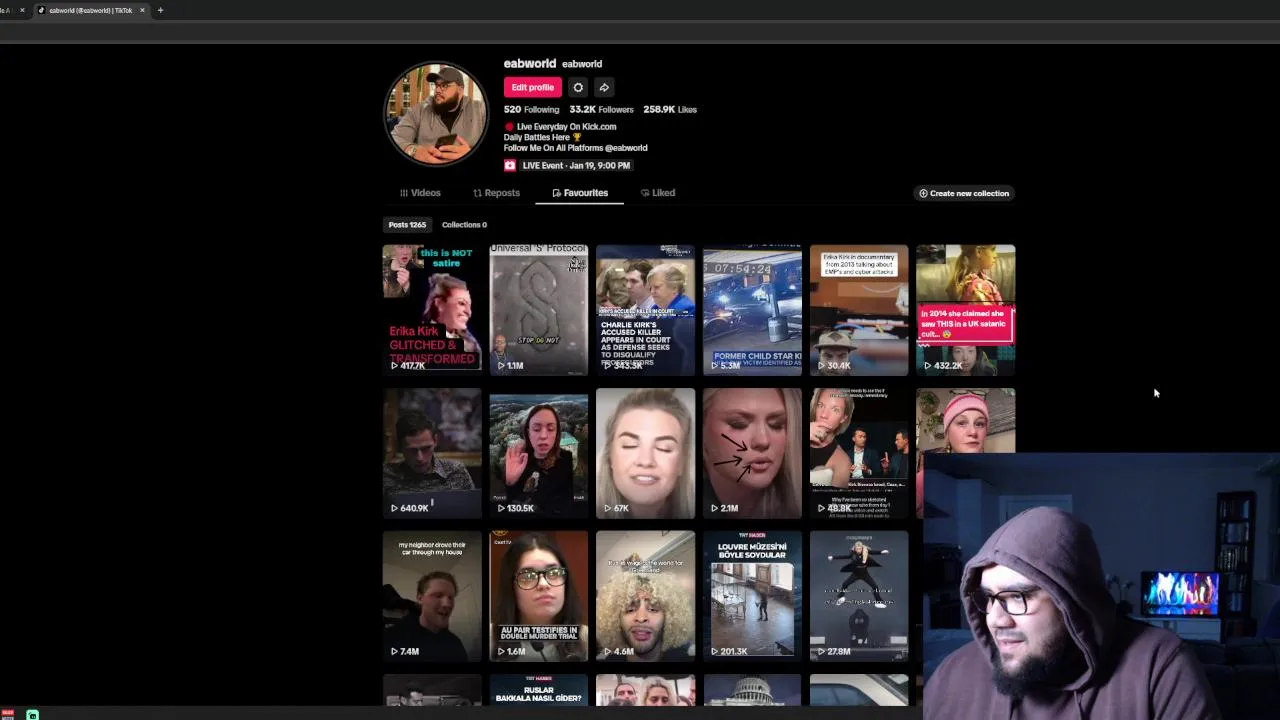Click the 258.9K Likes count

(670, 109)
